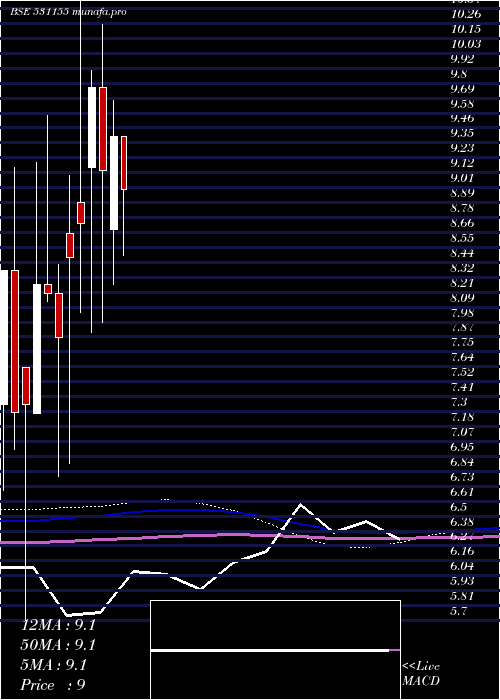Click the 7.41 price axis label
The height and width of the screenshot is (700, 500).
pos(463,387)
